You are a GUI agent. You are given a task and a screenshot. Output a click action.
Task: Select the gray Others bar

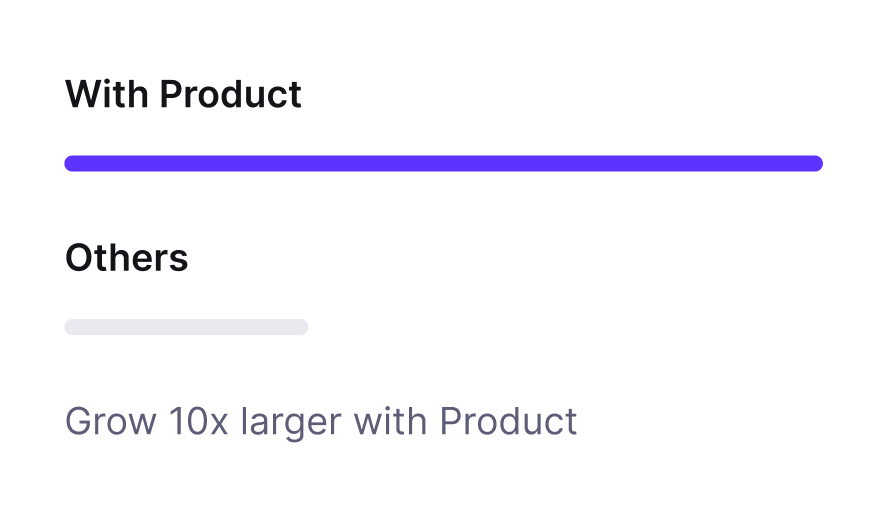pyautogui.click(x=186, y=327)
